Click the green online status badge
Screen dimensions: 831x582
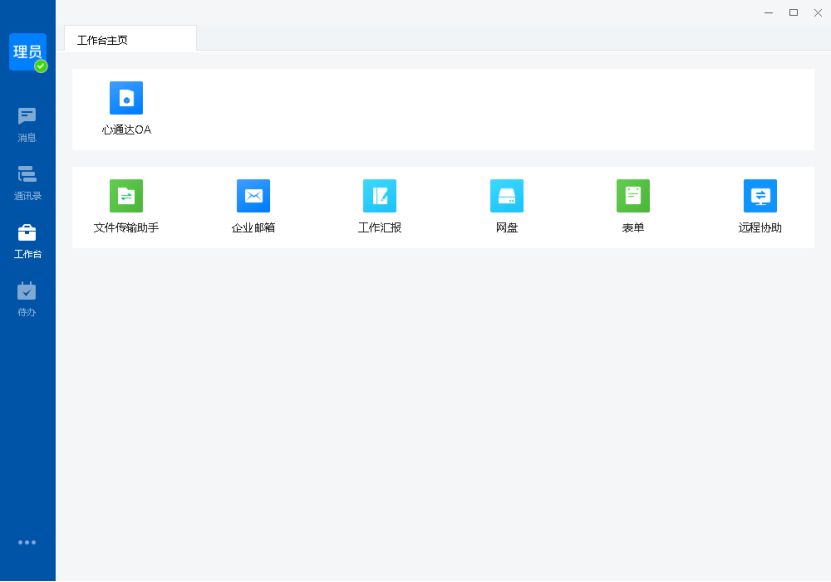click(41, 66)
